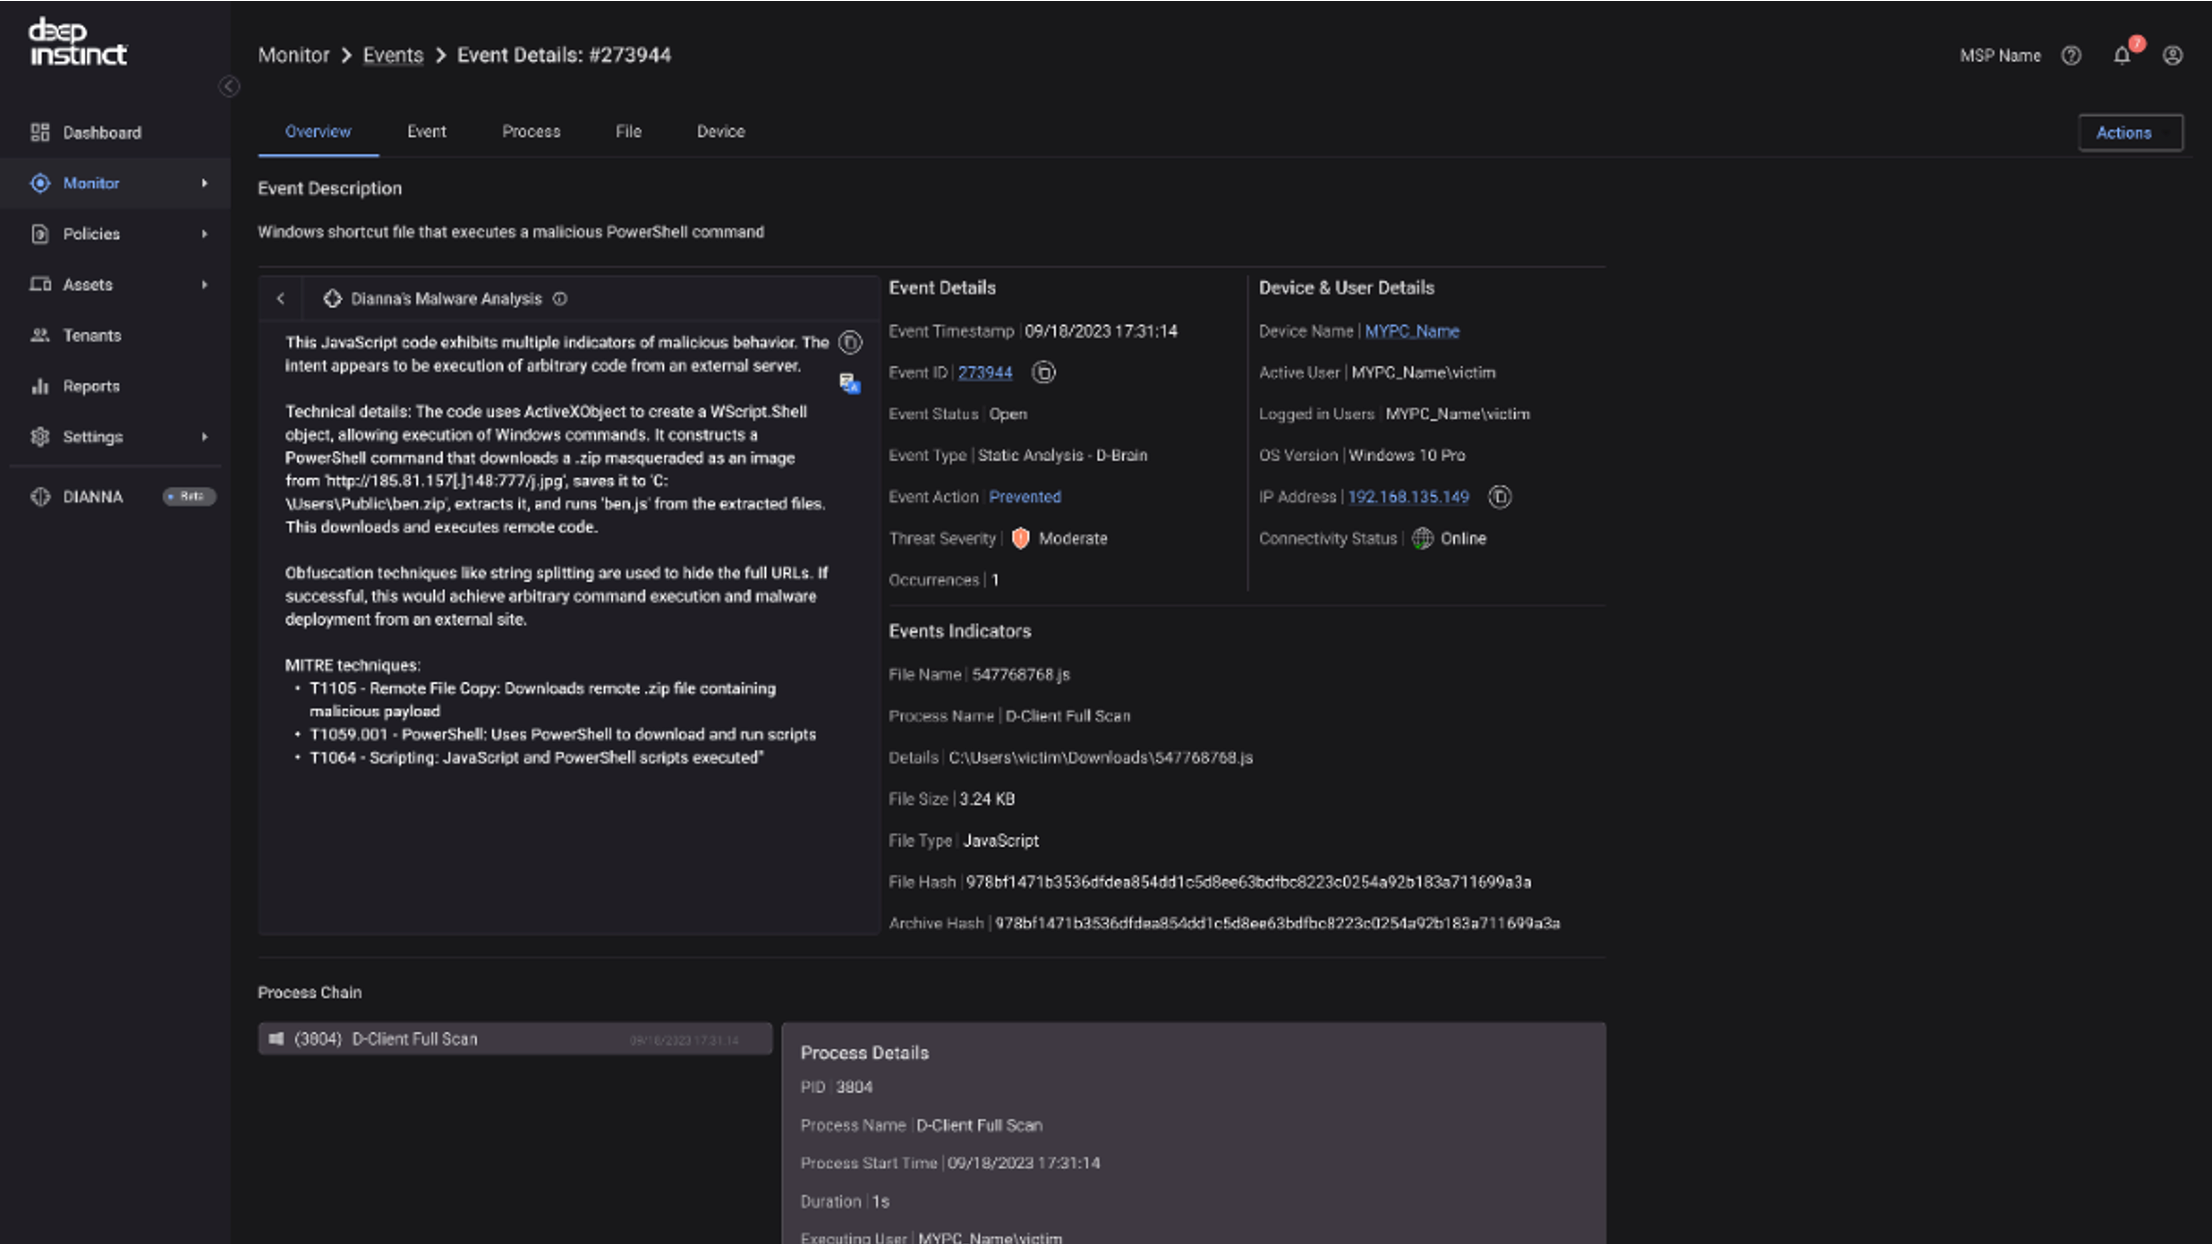
Task: Switch to the Overview tab
Action: (318, 132)
